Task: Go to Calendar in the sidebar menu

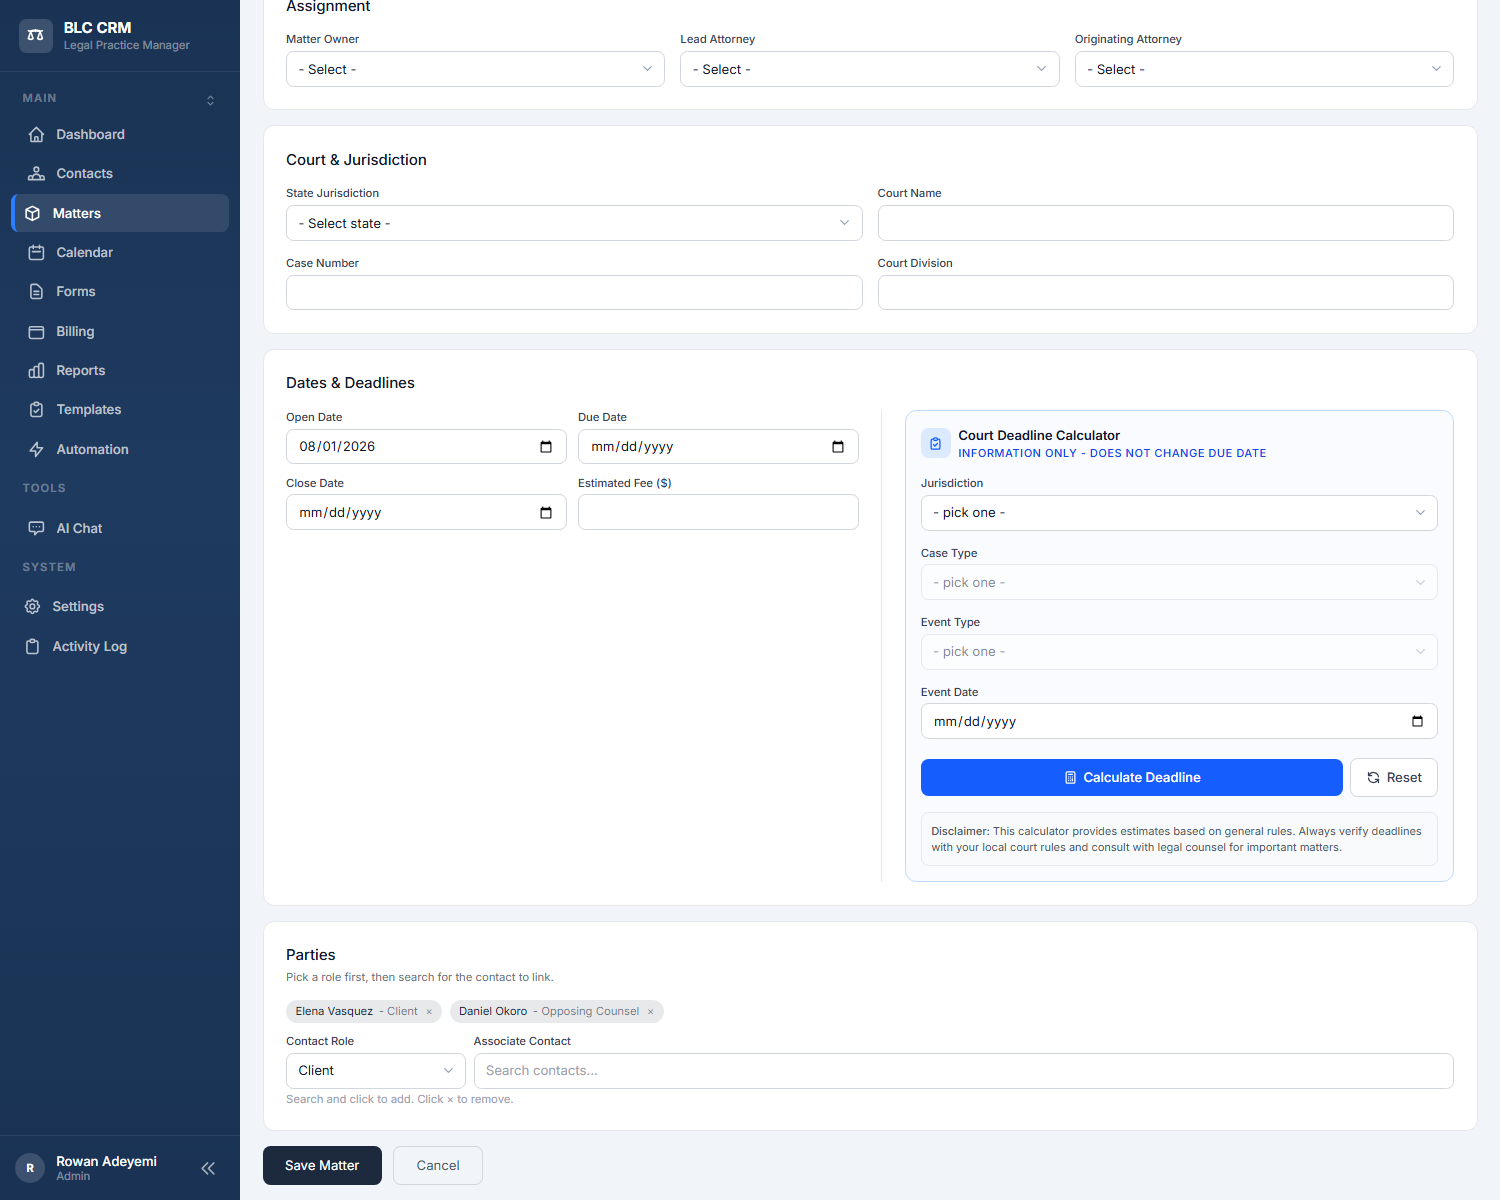Action: click(120, 252)
